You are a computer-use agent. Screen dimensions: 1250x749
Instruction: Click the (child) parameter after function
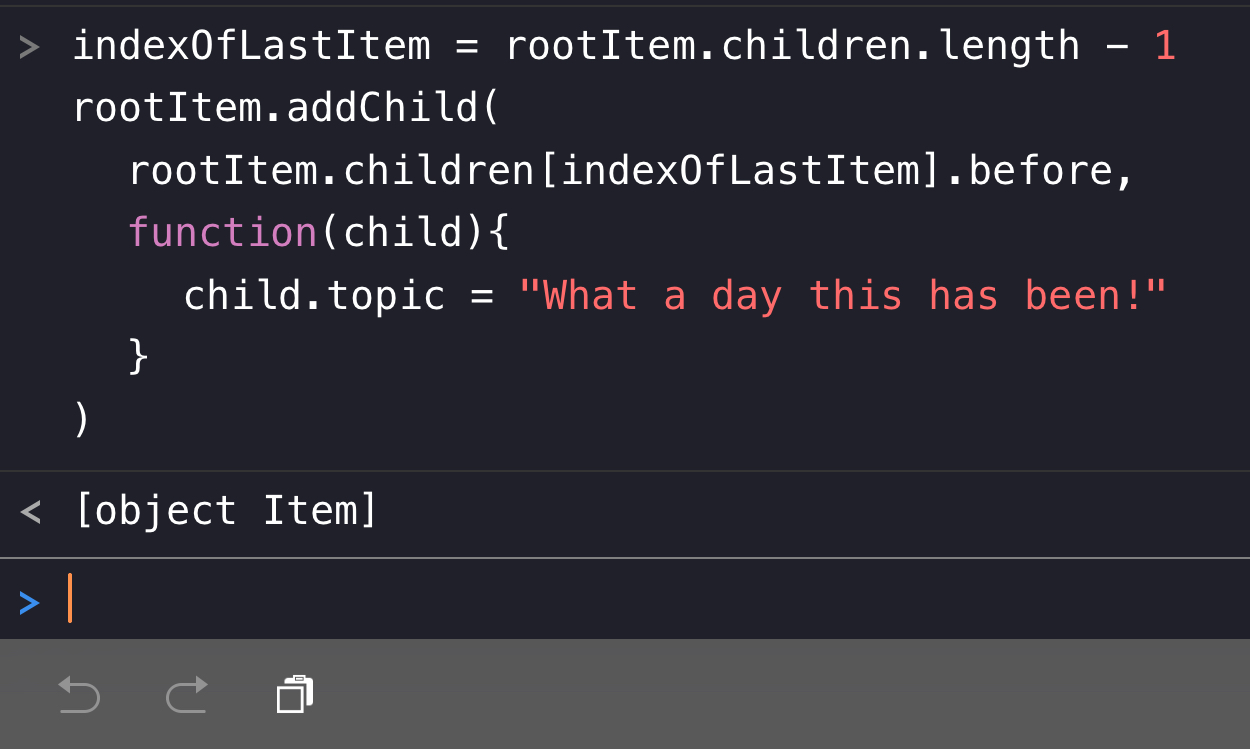pos(403,232)
